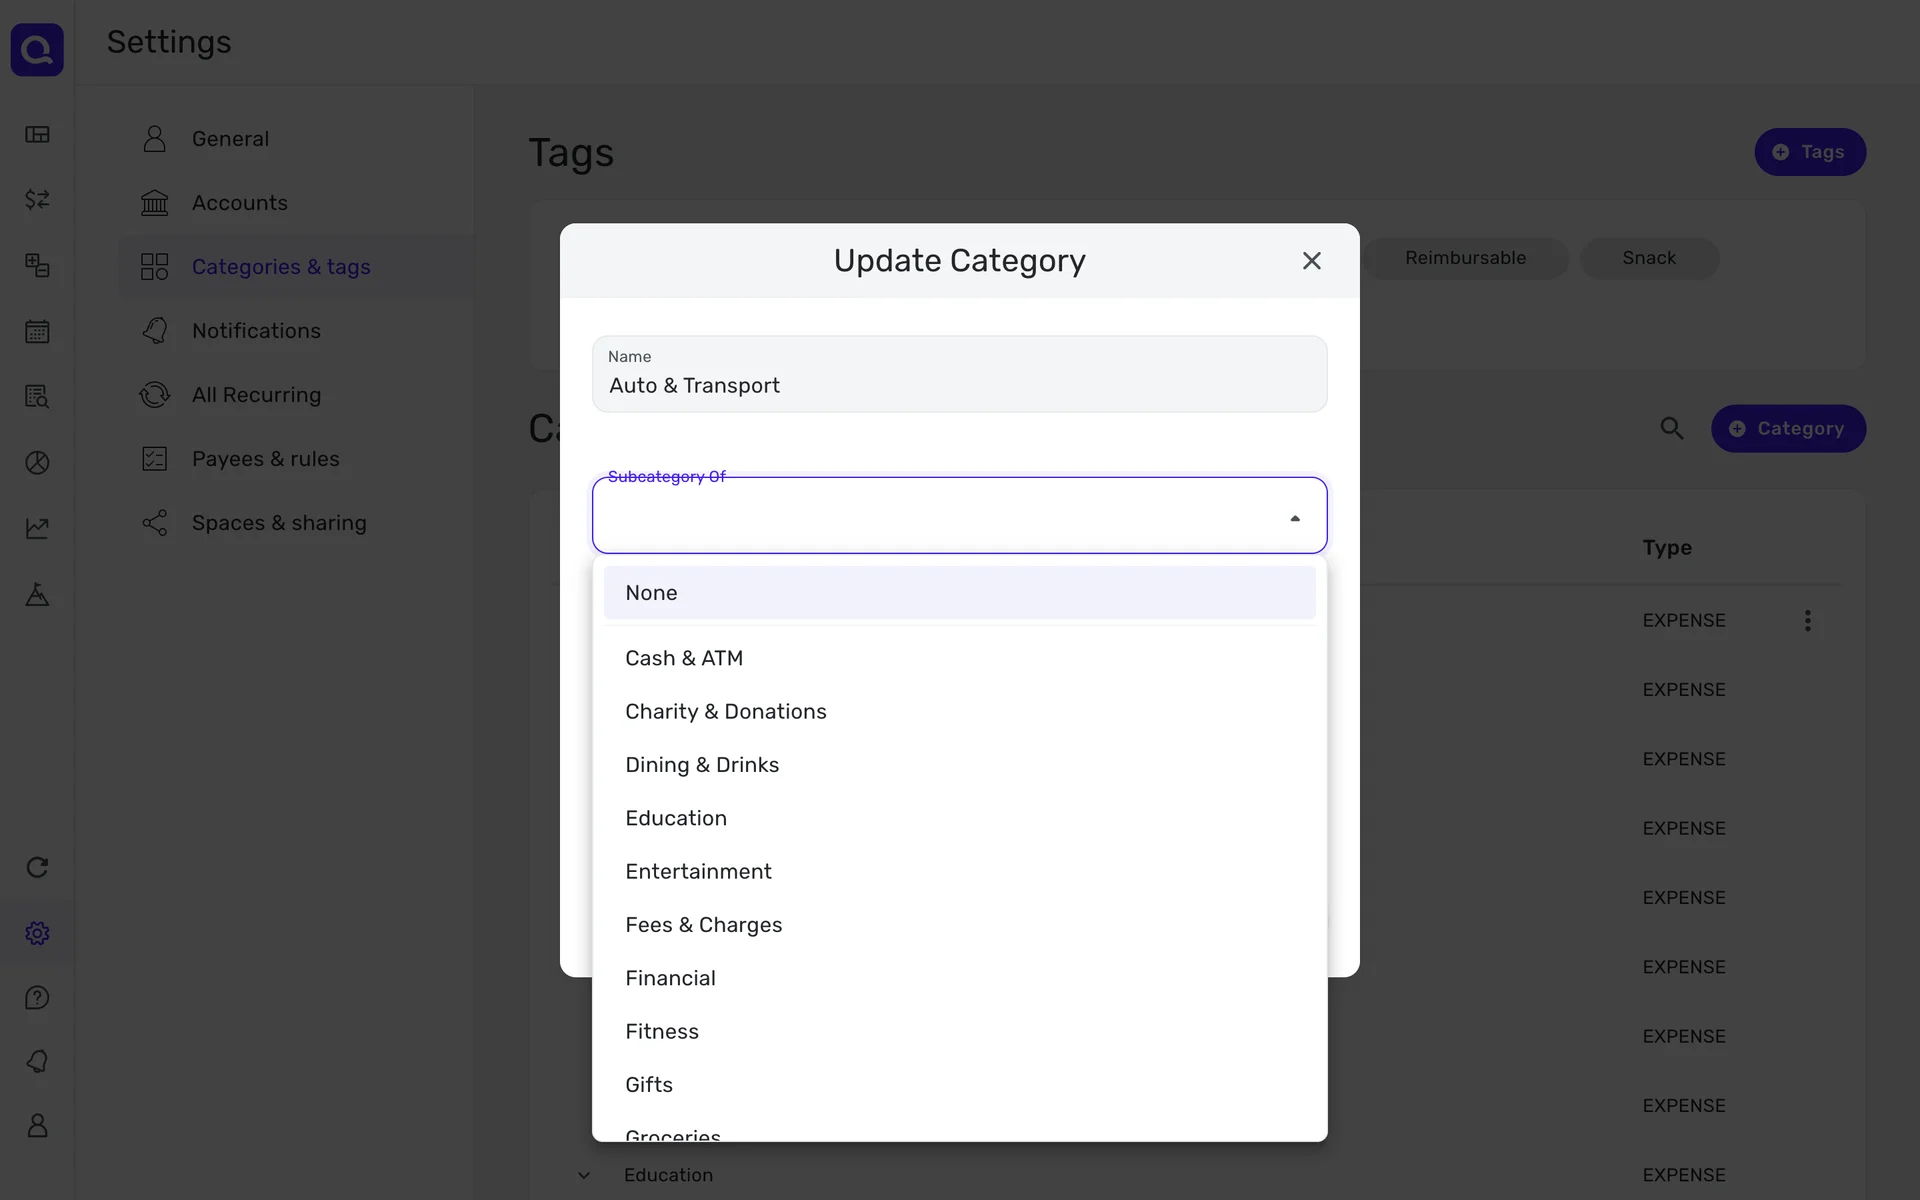The height and width of the screenshot is (1200, 1920).
Task: Go to Payees & rules settings
Action: [265, 459]
